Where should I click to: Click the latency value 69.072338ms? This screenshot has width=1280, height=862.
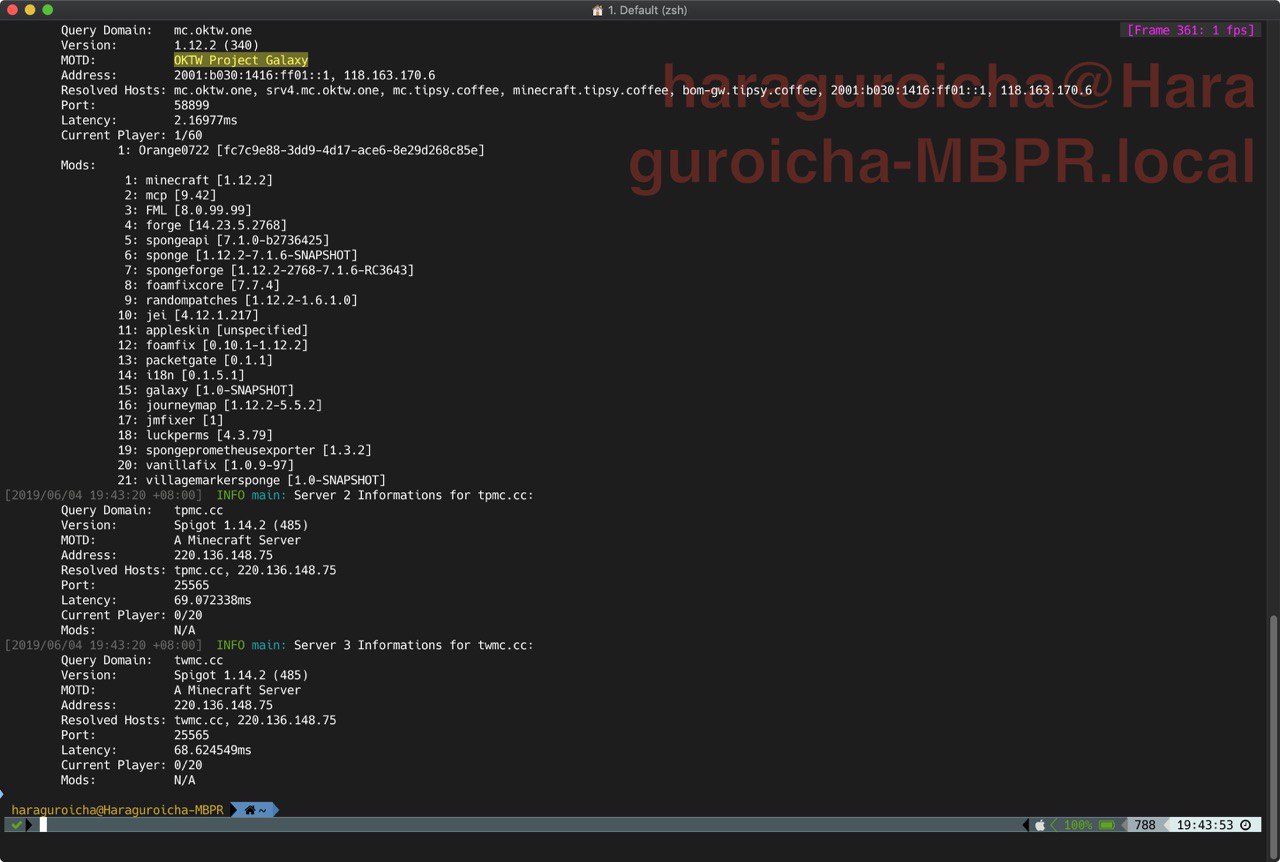[213, 600]
